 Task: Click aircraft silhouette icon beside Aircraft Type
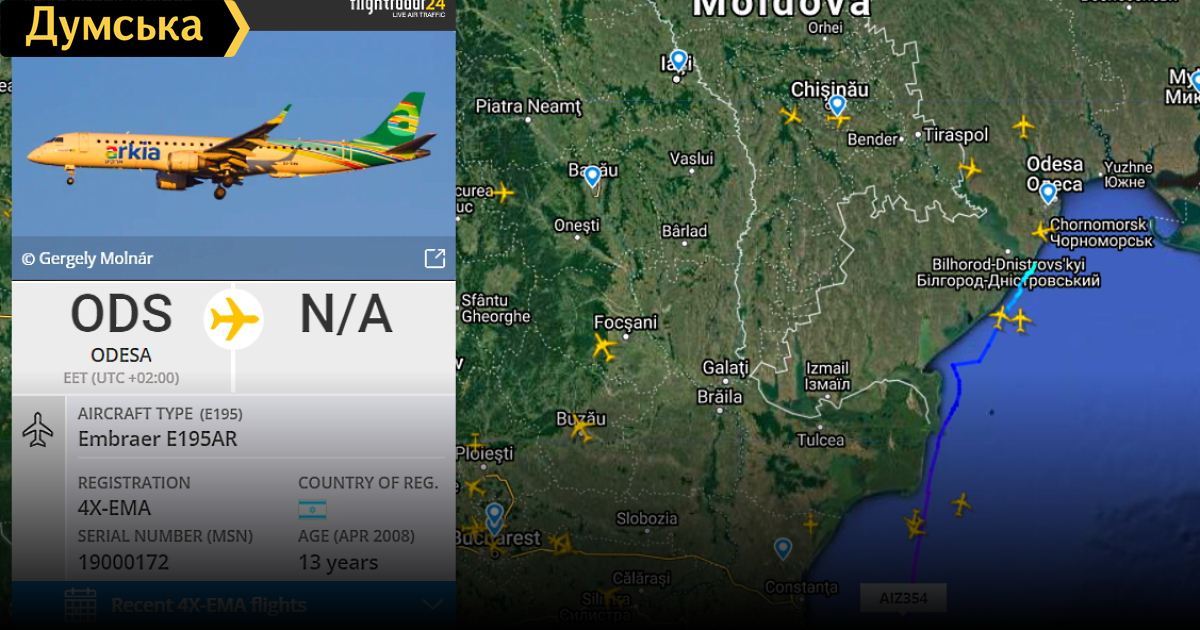38,429
